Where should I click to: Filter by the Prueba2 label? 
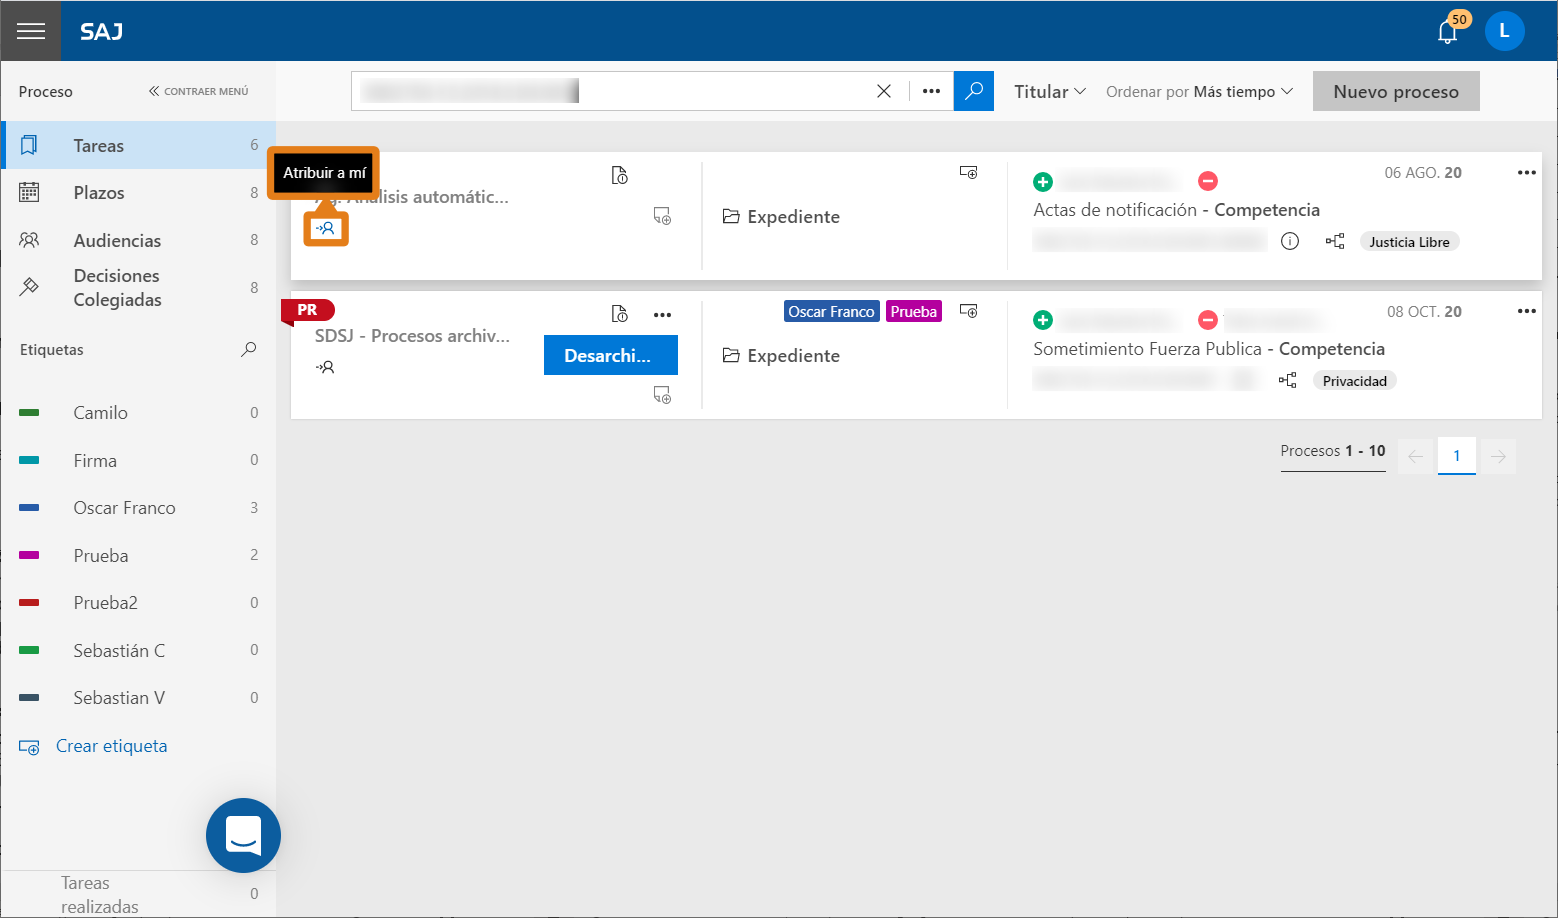[138, 602]
